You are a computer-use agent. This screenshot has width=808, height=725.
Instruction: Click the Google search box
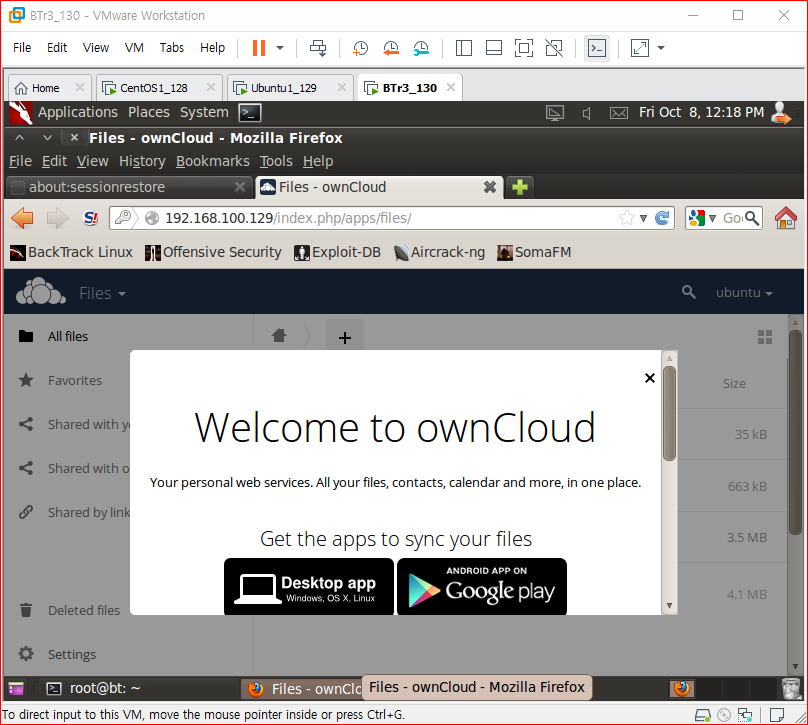click(x=732, y=218)
